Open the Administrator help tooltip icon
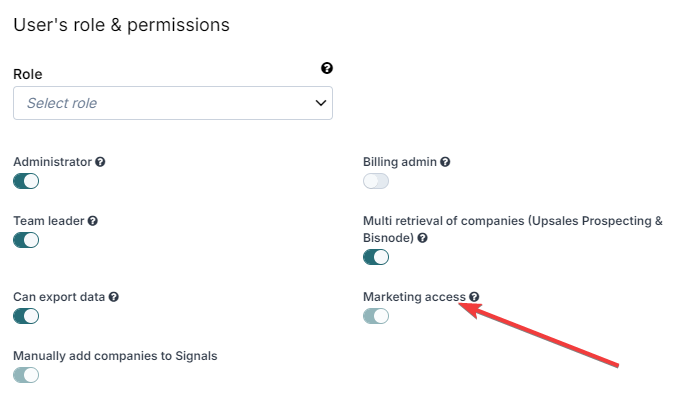Viewport: 677px width, 413px height. click(x=100, y=162)
